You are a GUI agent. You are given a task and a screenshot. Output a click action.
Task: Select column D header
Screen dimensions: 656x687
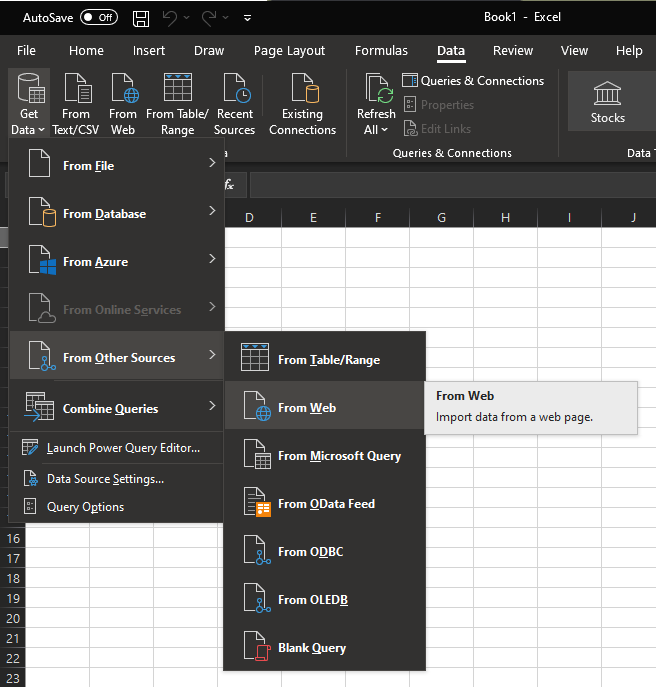(x=249, y=217)
